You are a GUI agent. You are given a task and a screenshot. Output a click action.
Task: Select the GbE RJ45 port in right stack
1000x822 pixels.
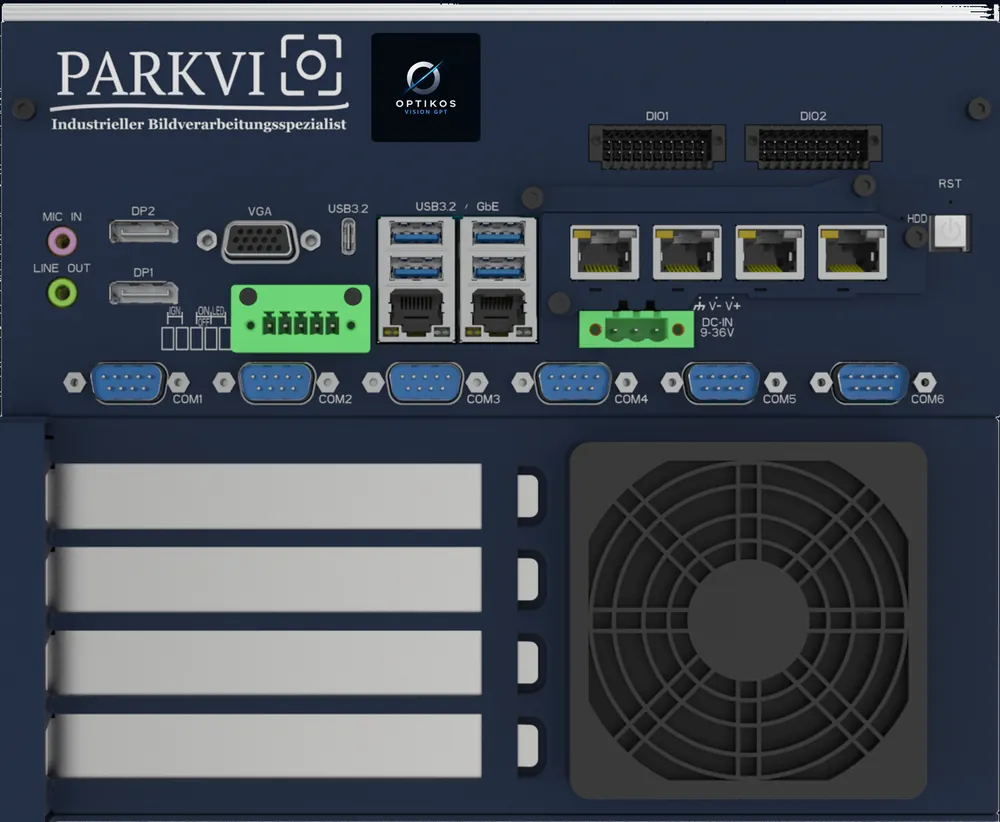[499, 312]
